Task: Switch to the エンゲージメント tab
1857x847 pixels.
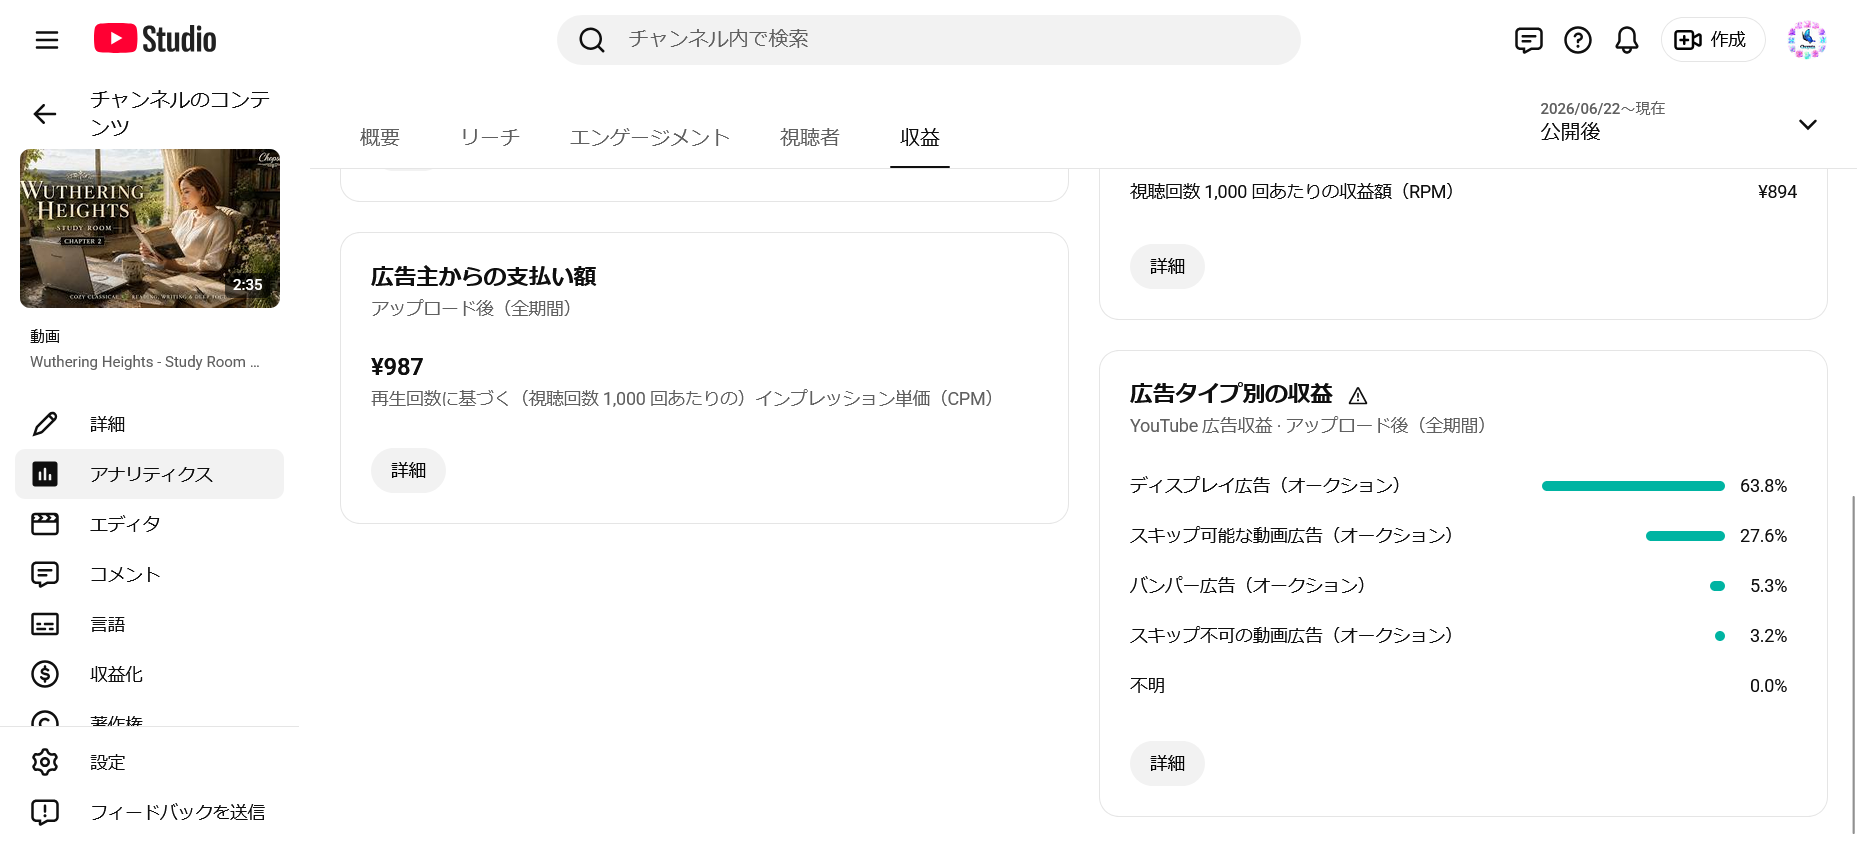Action: pyautogui.click(x=650, y=137)
